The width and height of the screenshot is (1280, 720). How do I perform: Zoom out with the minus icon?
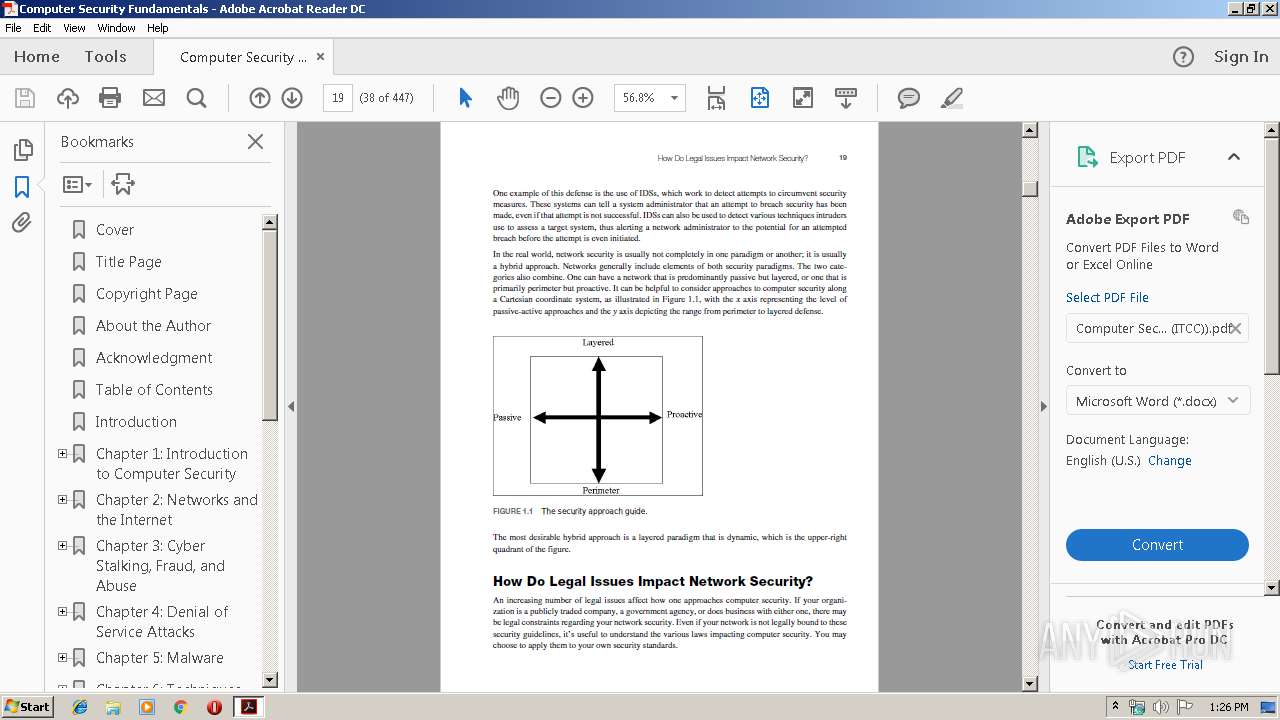click(551, 98)
